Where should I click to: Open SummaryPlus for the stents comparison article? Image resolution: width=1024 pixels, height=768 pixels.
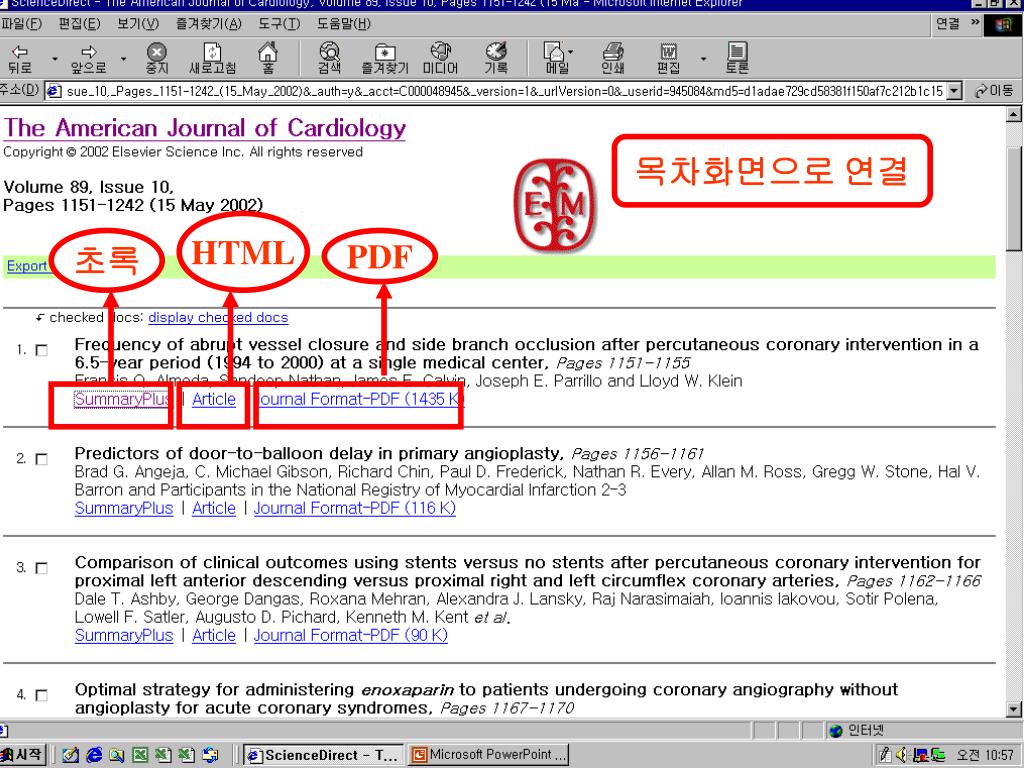124,635
